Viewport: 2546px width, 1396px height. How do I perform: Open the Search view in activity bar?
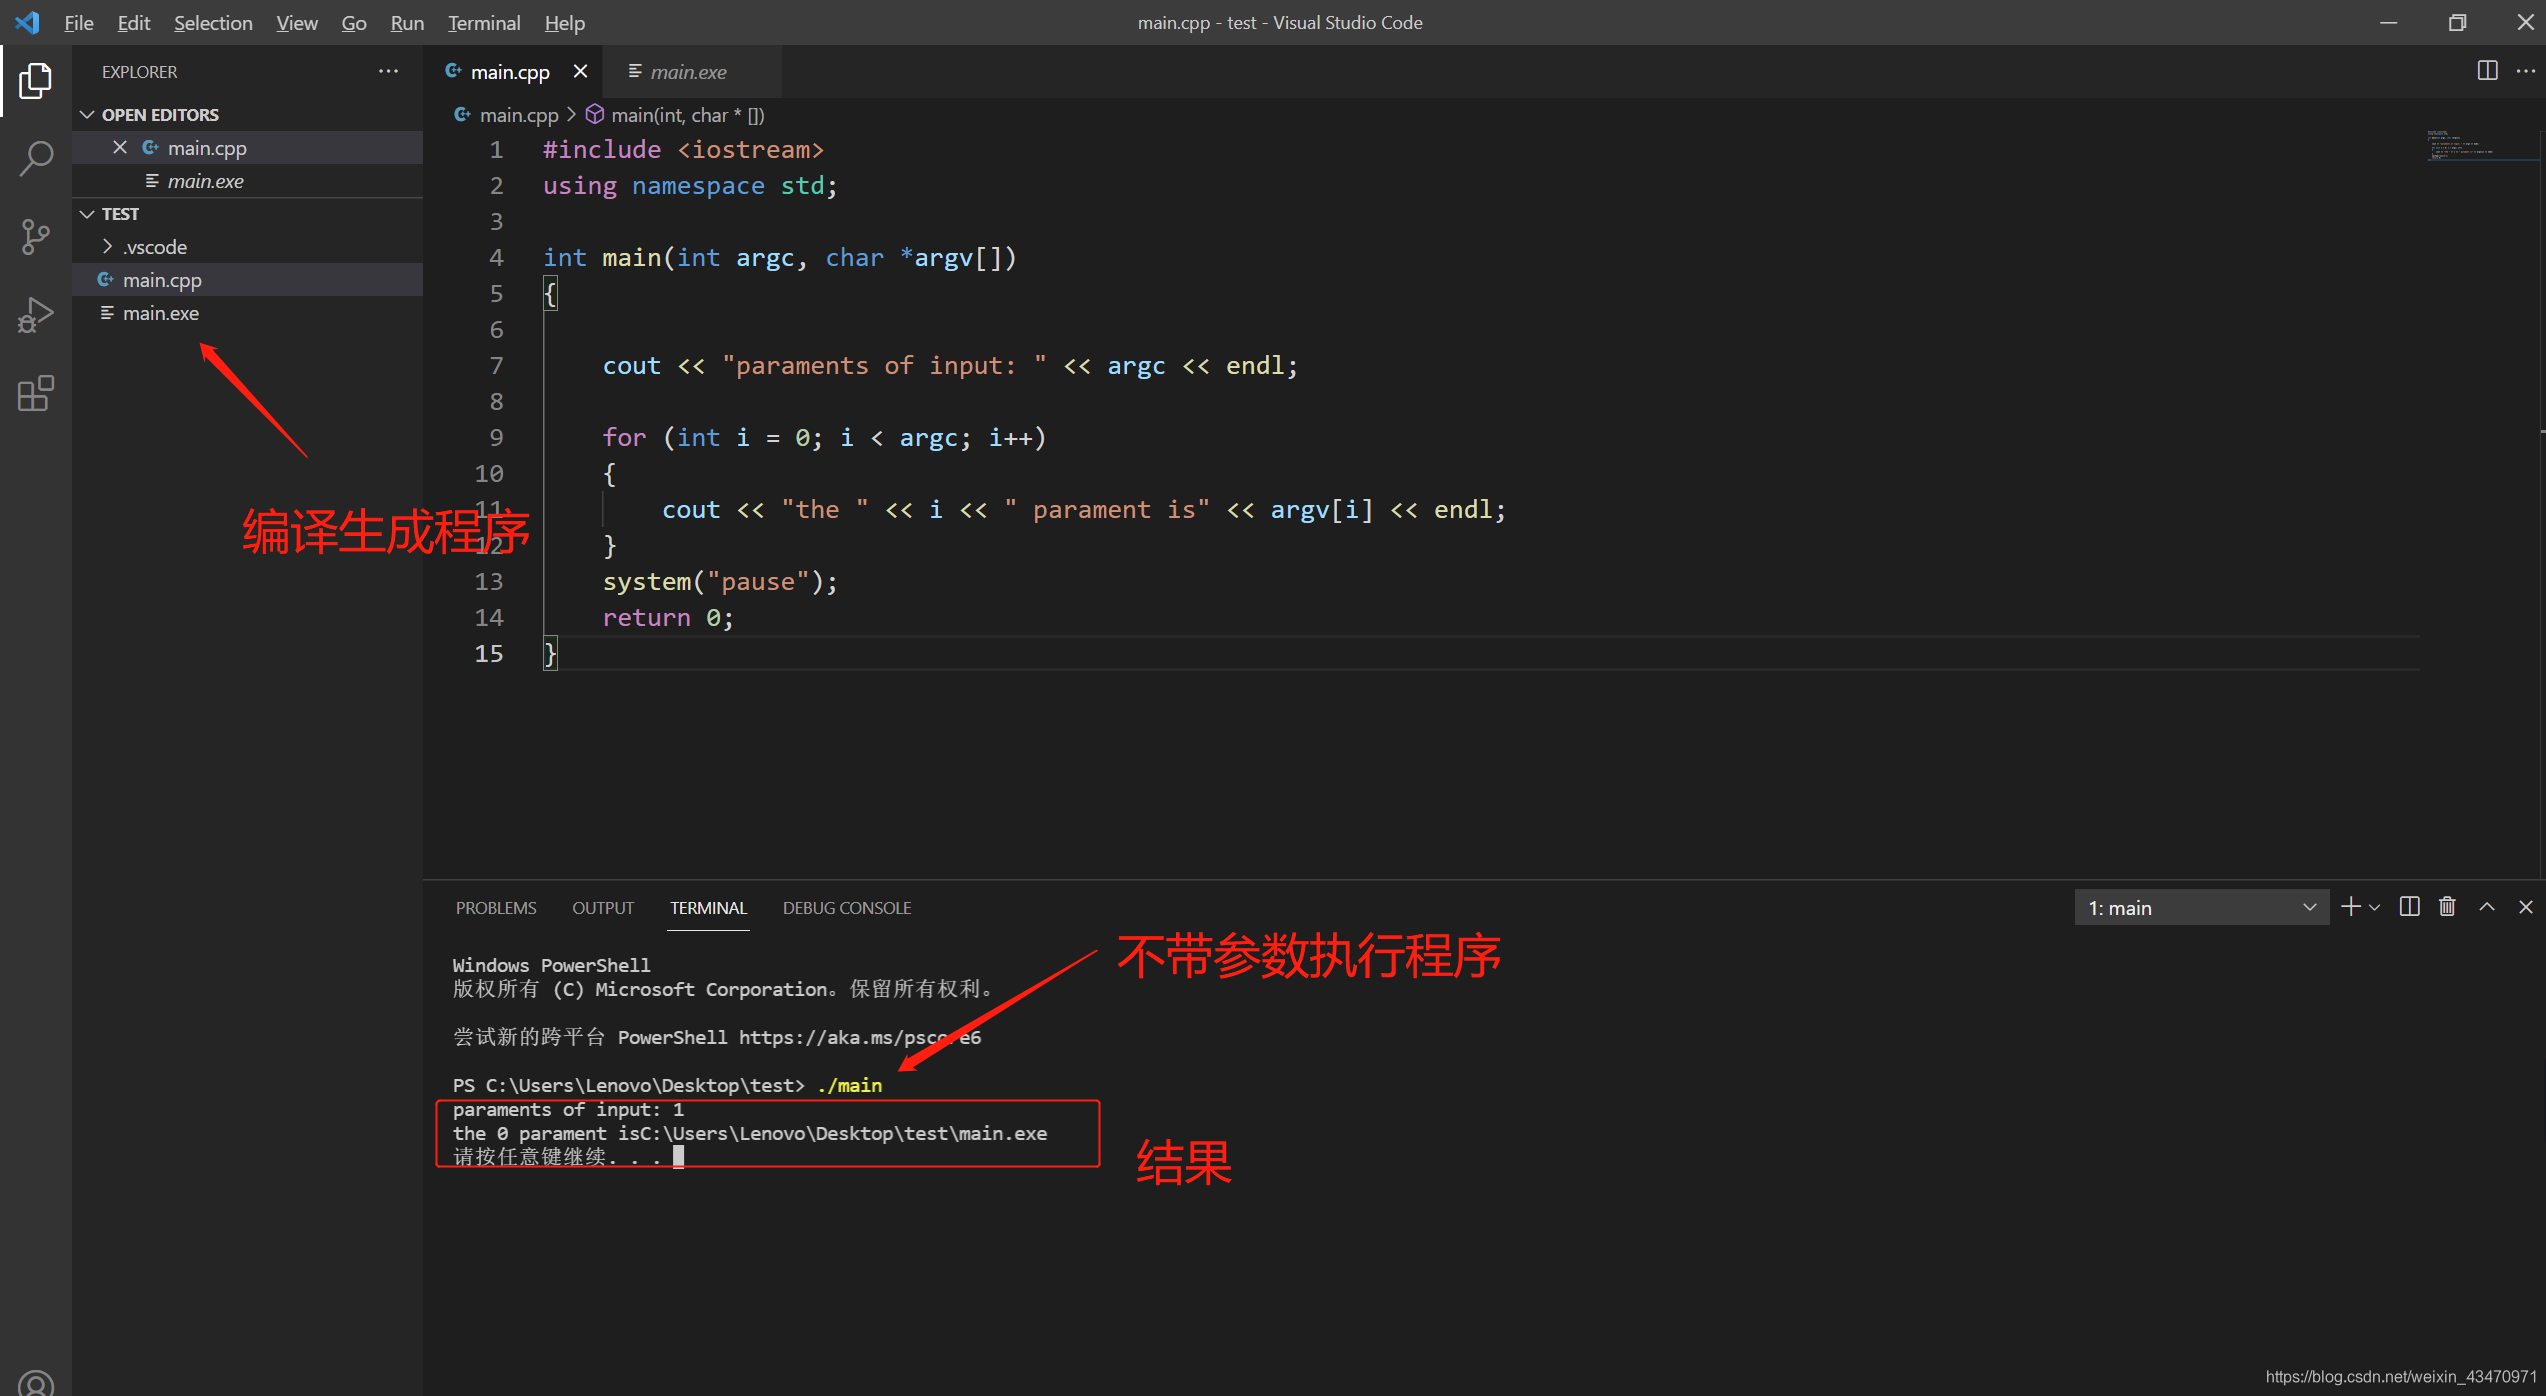pos(36,158)
